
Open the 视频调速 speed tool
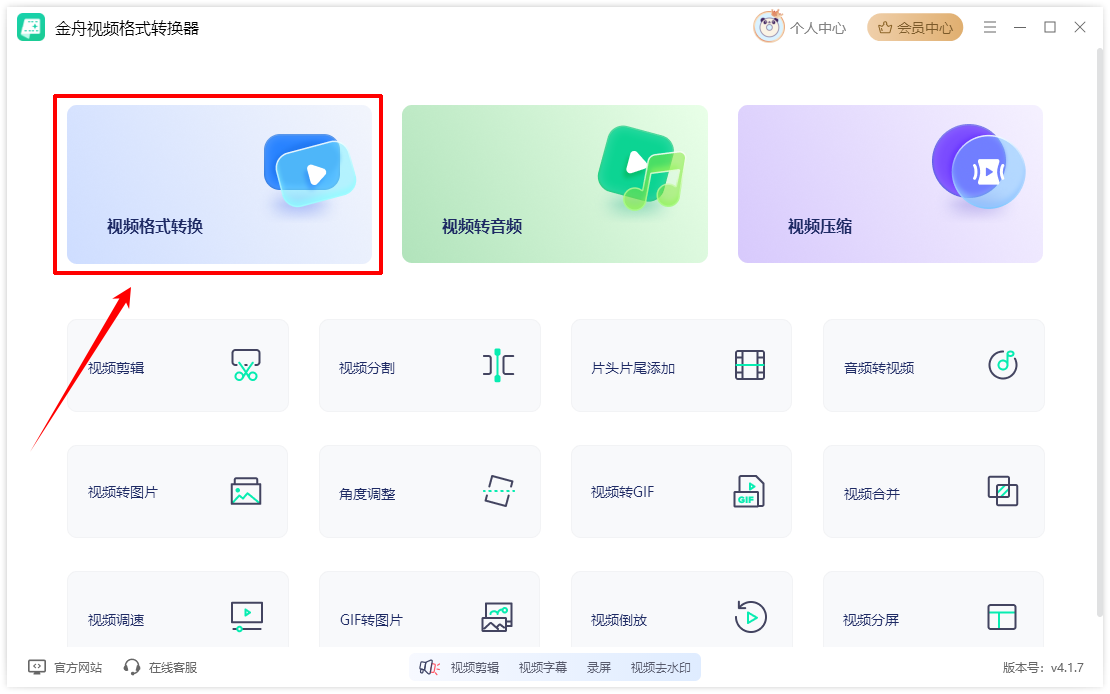point(178,610)
